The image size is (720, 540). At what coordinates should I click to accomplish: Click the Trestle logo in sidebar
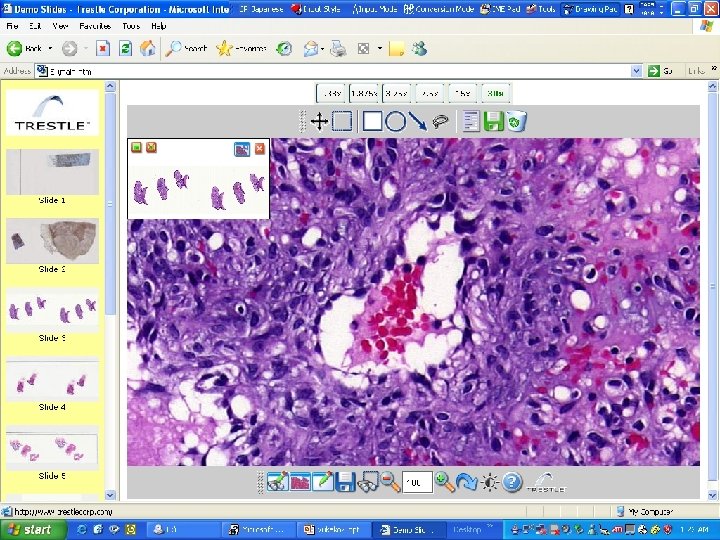[52, 113]
